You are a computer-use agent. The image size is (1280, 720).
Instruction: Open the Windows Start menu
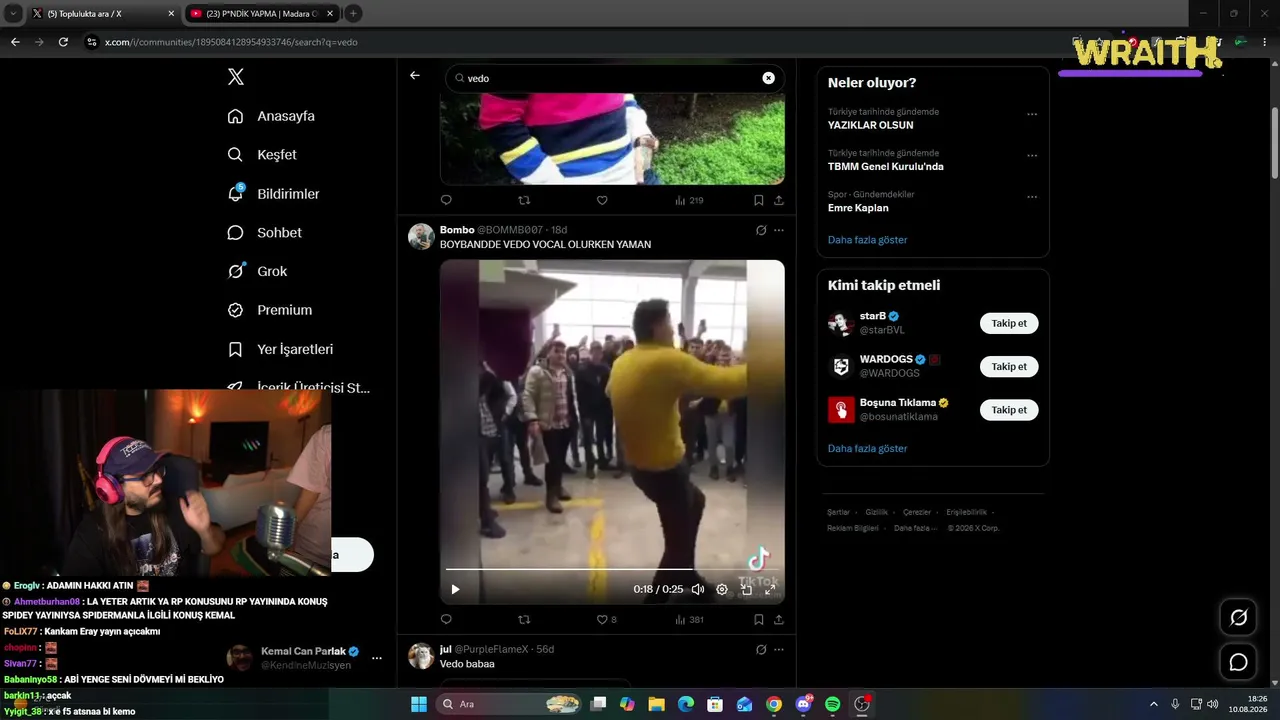click(419, 704)
